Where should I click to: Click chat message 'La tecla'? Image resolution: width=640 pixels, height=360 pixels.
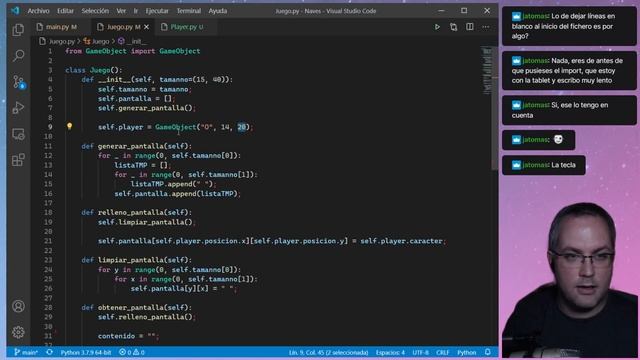(544, 165)
